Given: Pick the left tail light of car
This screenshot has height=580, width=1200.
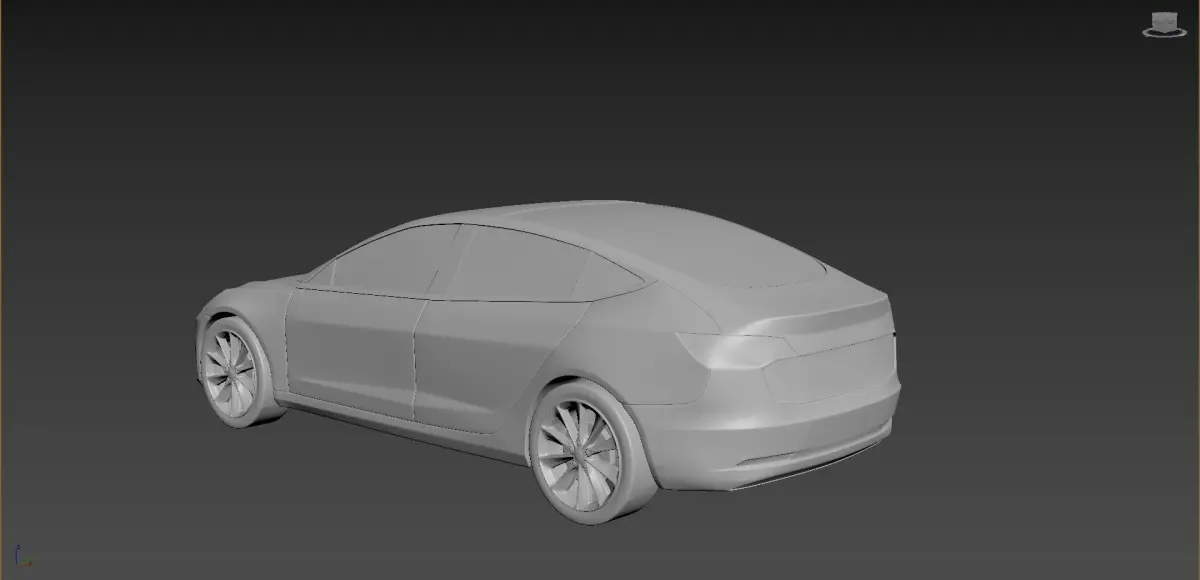Looking at the screenshot, I should (735, 349).
